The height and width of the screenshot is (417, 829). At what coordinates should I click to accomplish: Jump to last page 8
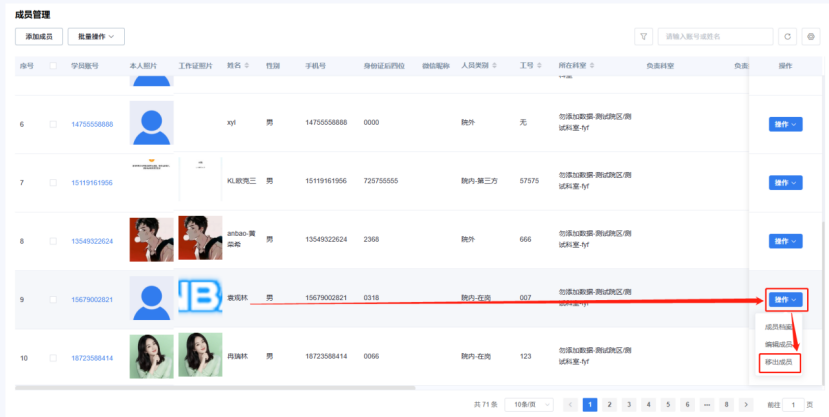(726, 405)
